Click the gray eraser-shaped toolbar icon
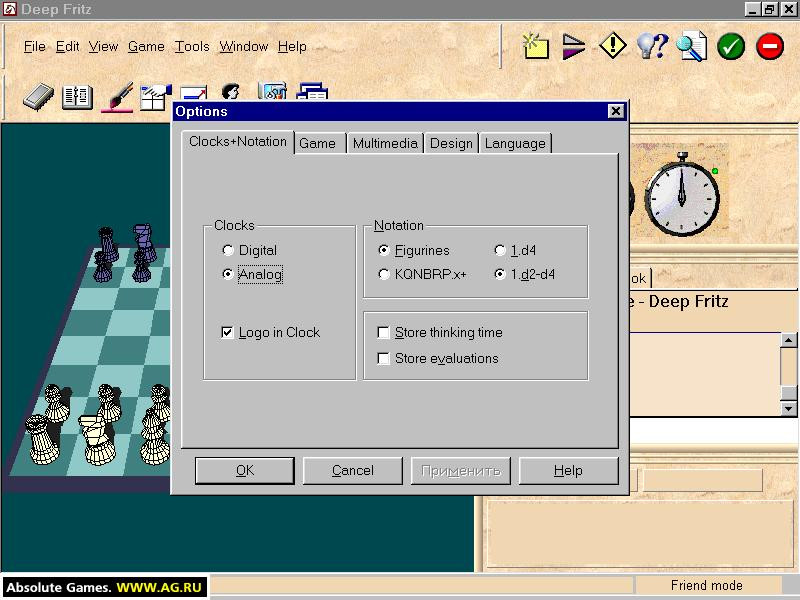 [x=38, y=96]
